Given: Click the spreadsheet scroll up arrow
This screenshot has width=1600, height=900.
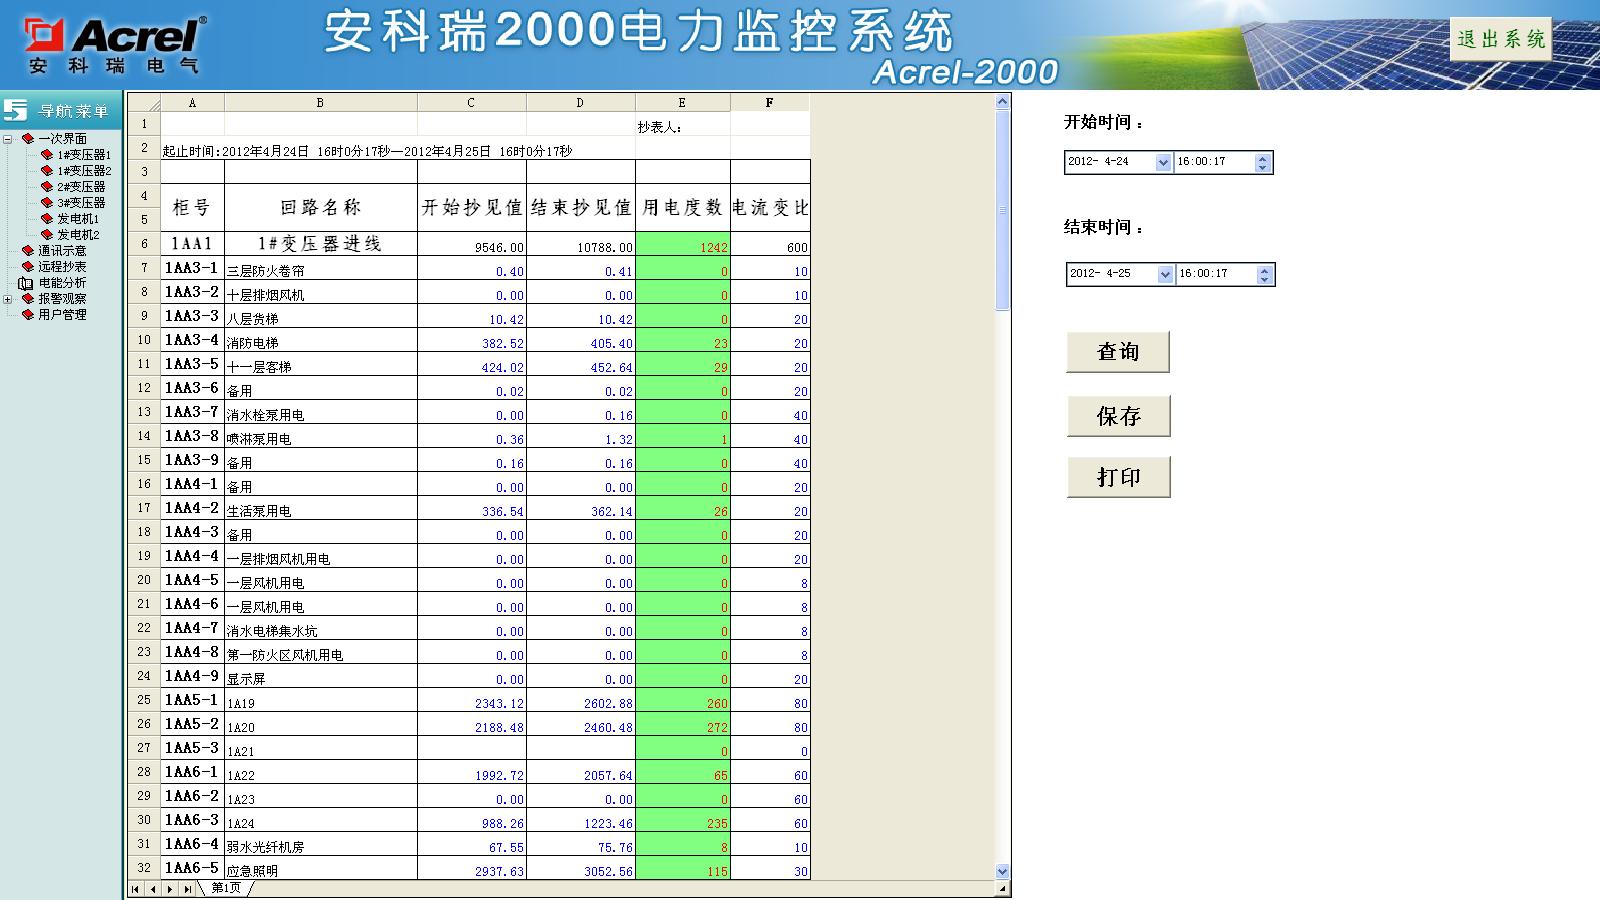Looking at the screenshot, I should [x=1003, y=101].
